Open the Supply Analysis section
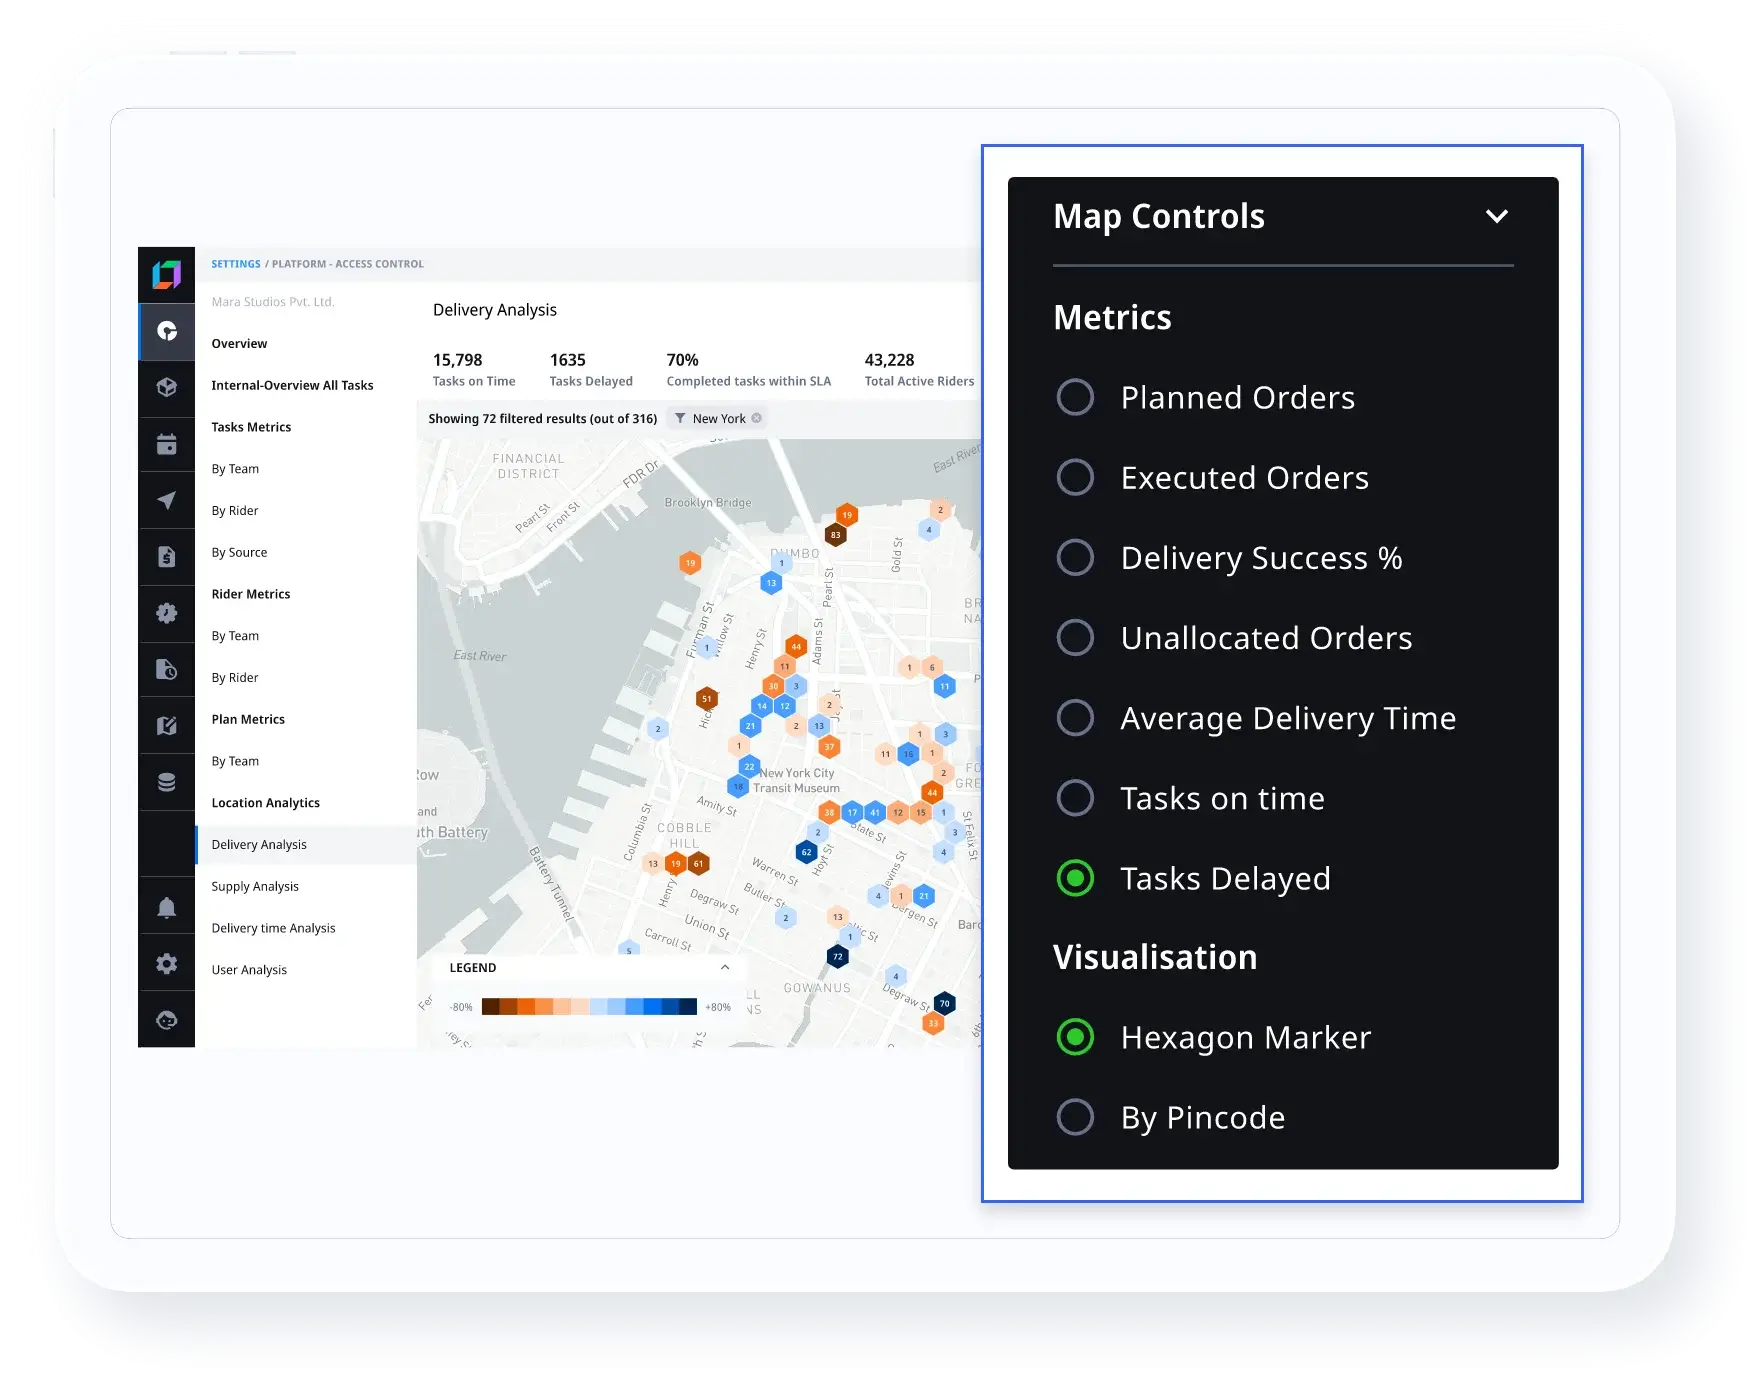The height and width of the screenshot is (1380, 1758). (255, 886)
